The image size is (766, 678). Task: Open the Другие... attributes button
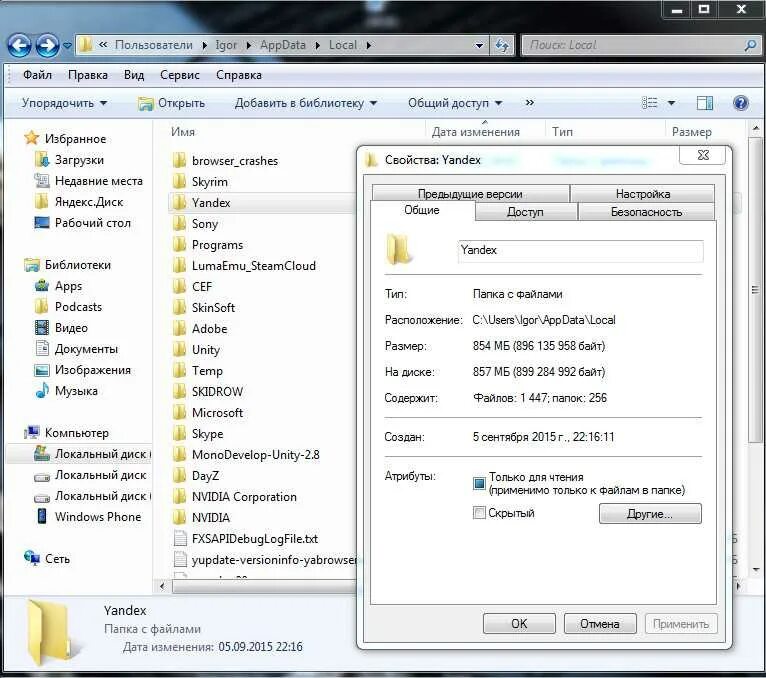[650, 514]
